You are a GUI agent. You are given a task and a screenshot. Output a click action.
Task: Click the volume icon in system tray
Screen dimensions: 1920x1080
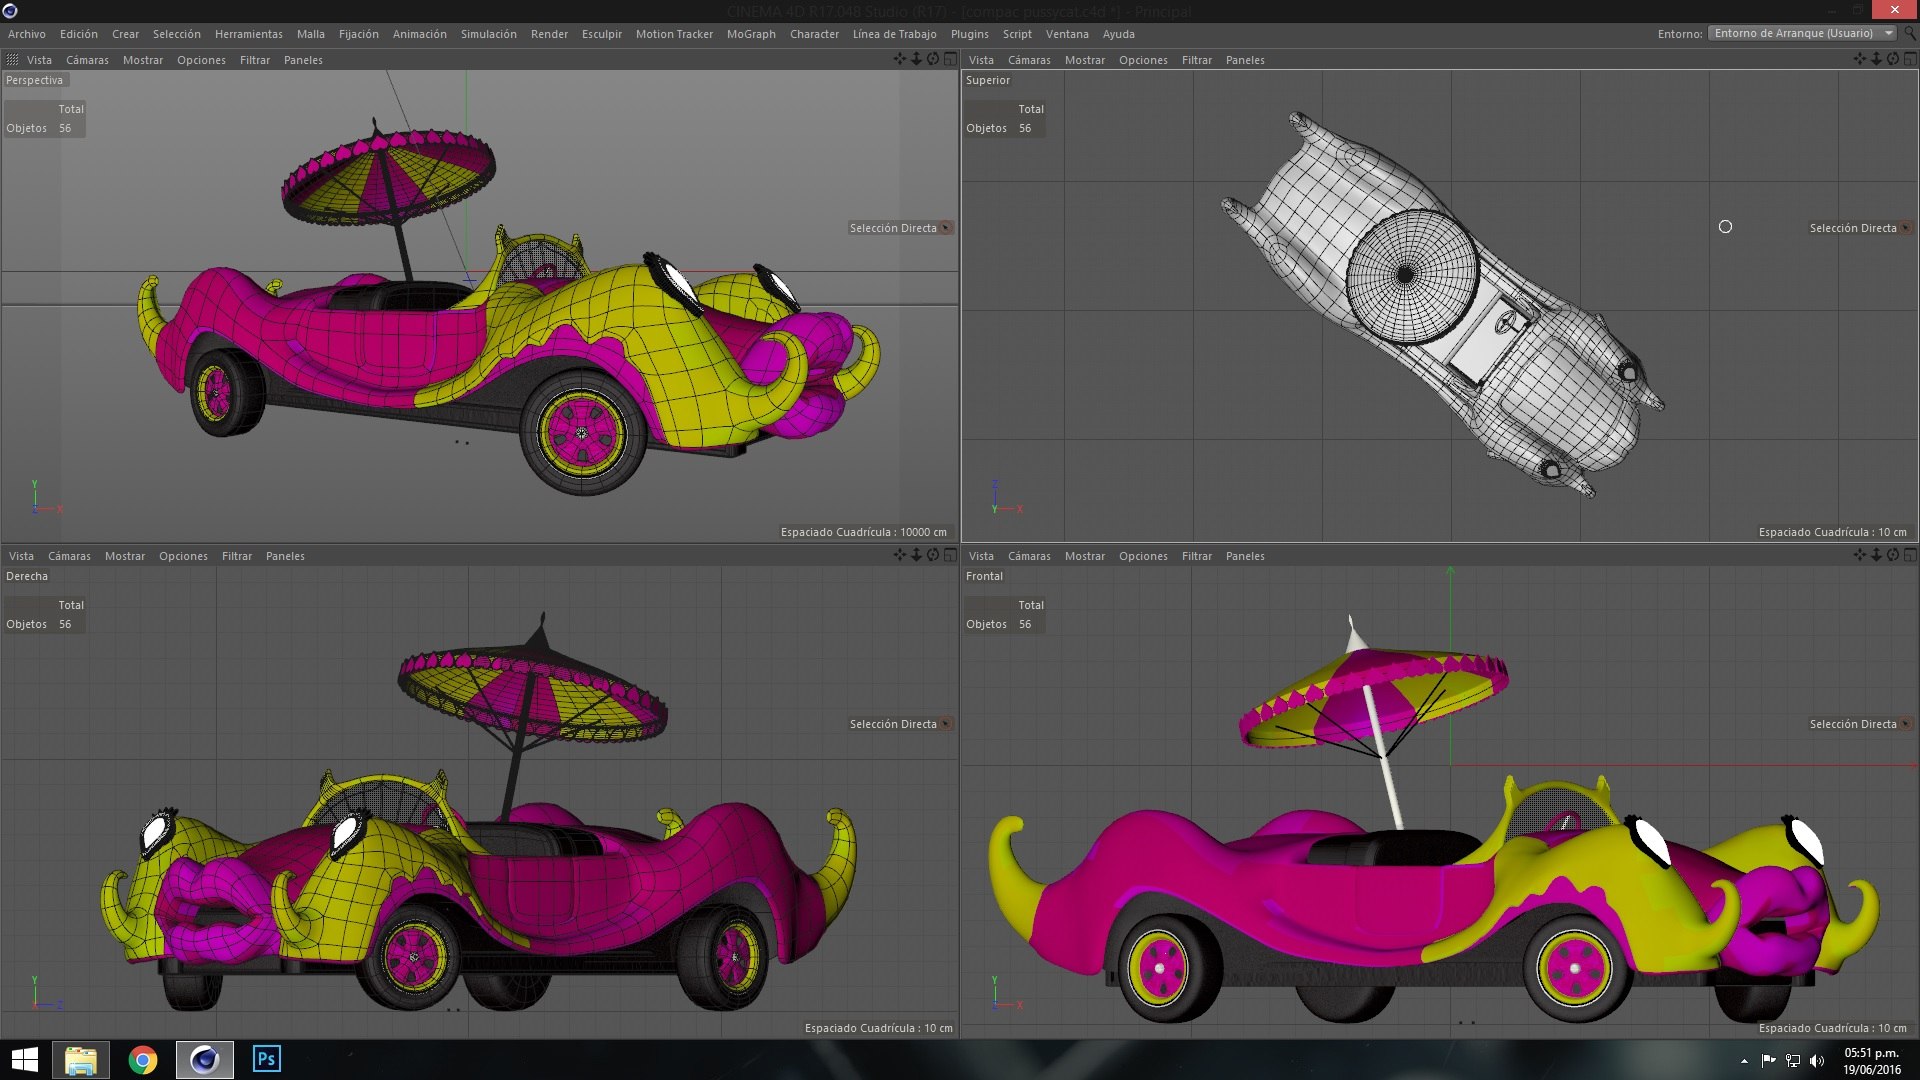(1817, 1061)
